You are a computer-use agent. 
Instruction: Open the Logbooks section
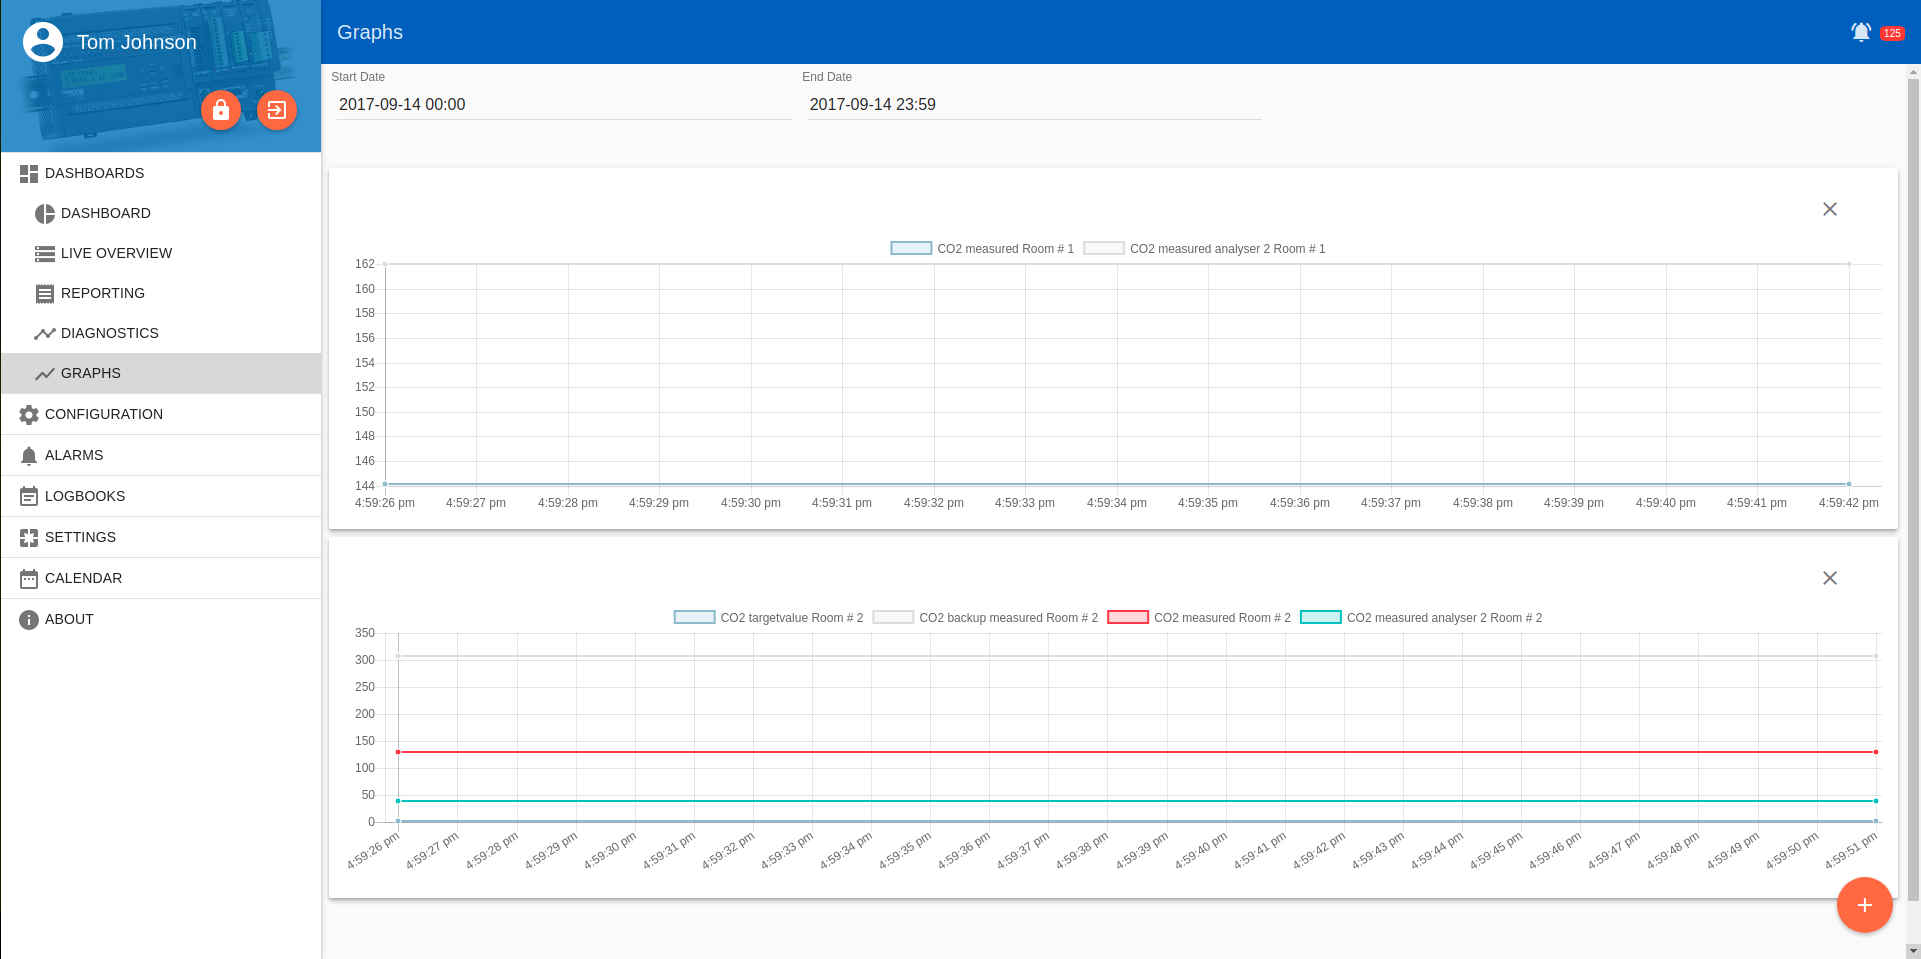click(x=85, y=496)
